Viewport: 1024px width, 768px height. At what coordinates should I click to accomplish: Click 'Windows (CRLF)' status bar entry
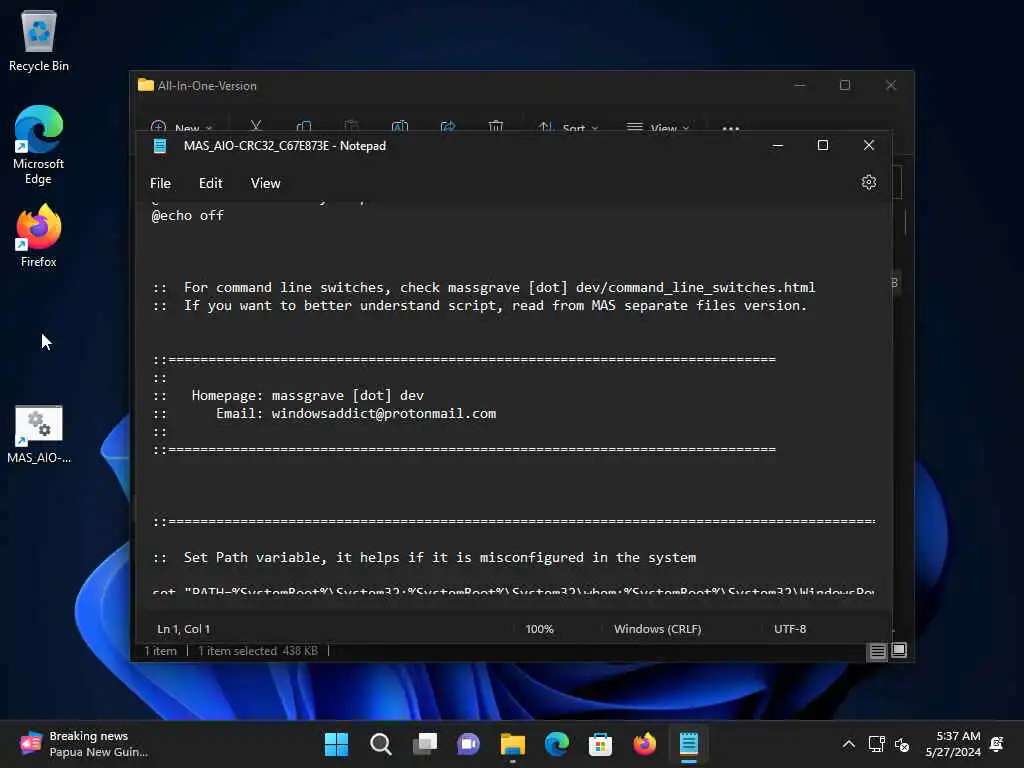pyautogui.click(x=657, y=629)
